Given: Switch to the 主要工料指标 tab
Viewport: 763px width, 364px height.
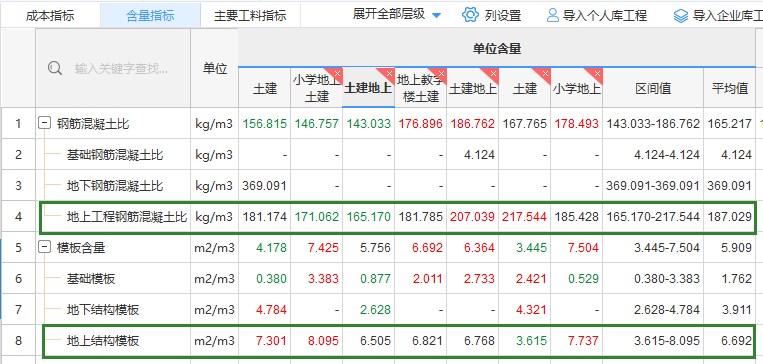Looking at the screenshot, I should coord(250,16).
